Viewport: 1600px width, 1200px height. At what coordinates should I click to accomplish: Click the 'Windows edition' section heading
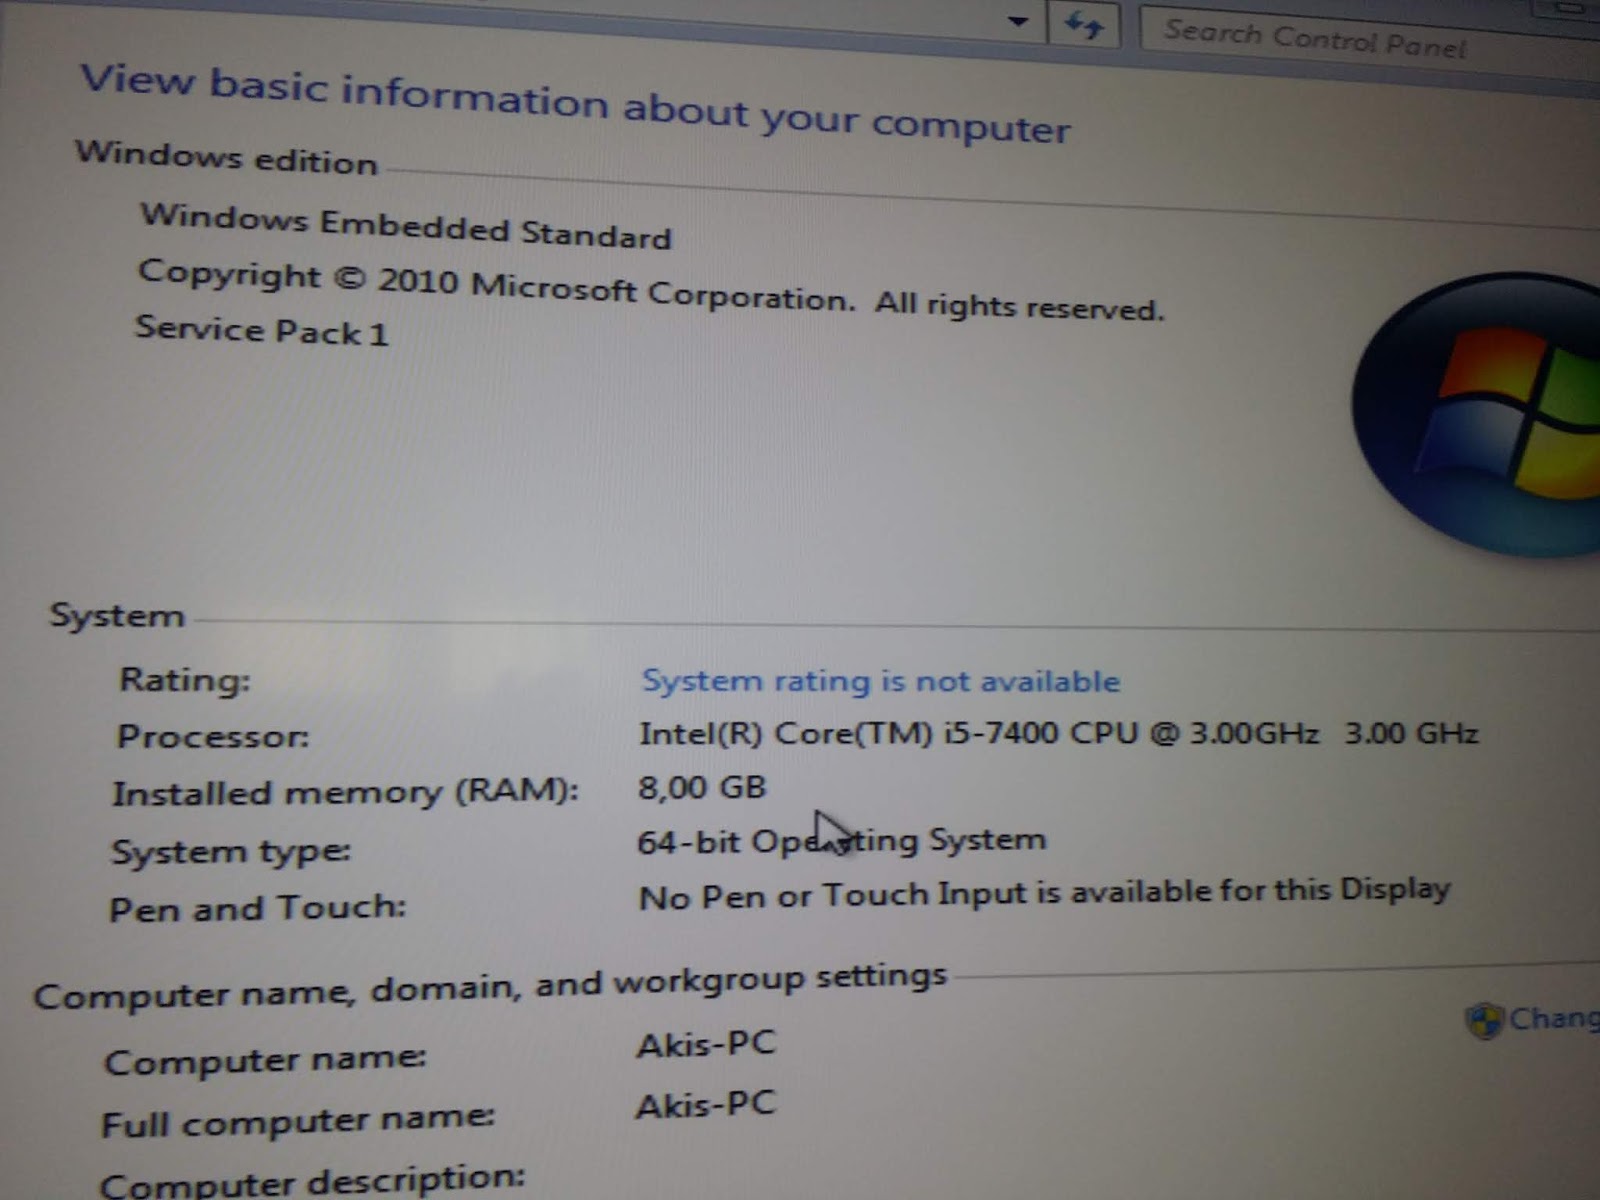[x=226, y=158]
